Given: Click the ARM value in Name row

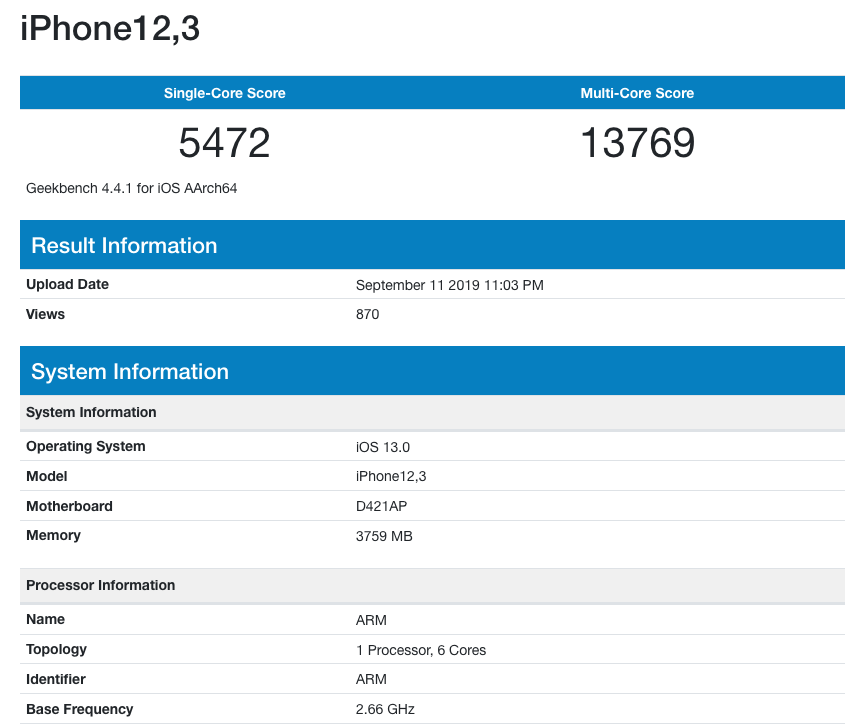Looking at the screenshot, I should pyautogui.click(x=371, y=620).
